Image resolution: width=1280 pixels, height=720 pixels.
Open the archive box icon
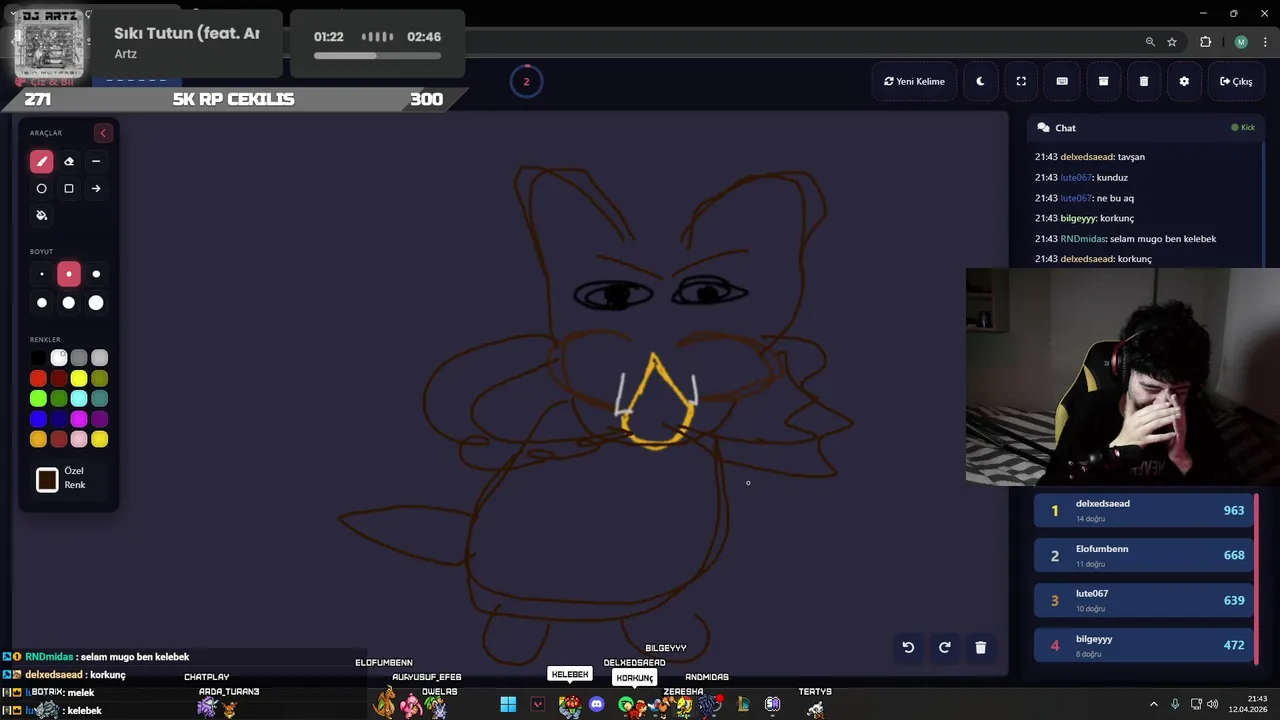(1103, 81)
